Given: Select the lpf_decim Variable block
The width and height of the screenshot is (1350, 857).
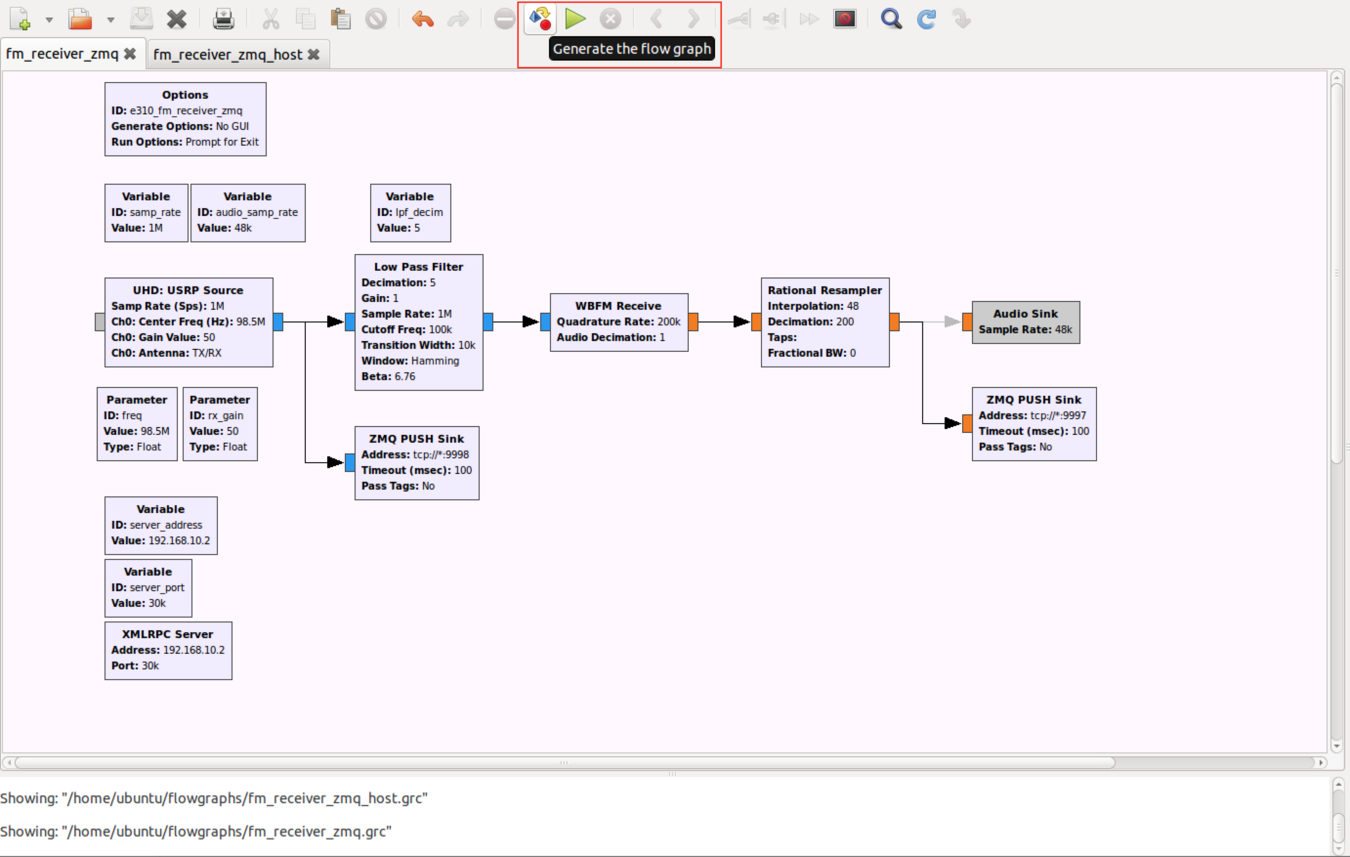Looking at the screenshot, I should click(x=410, y=212).
